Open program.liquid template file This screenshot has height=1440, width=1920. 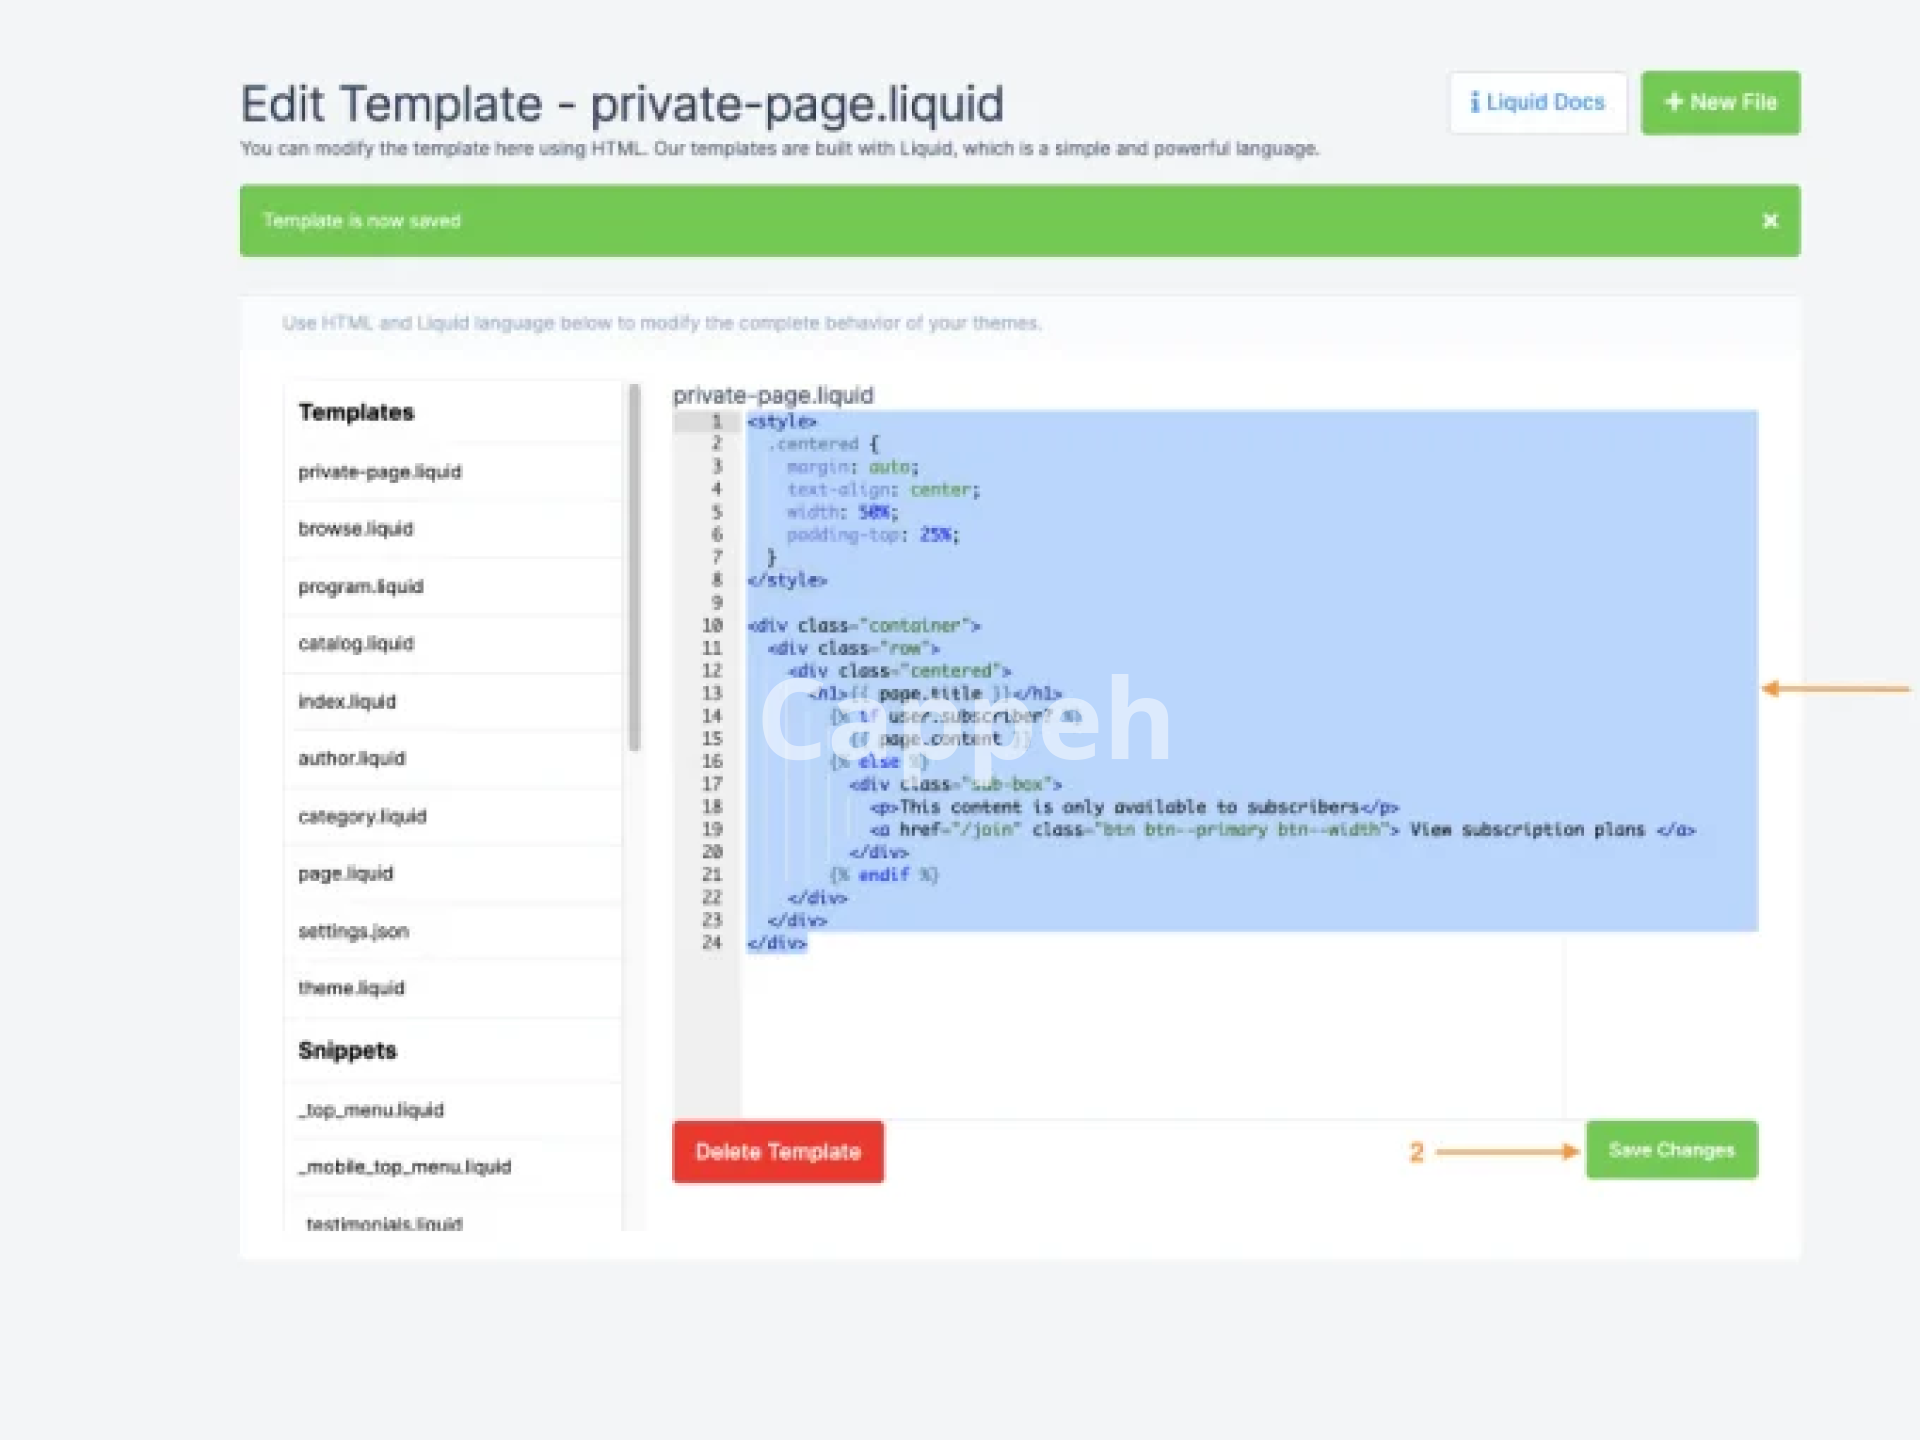pyautogui.click(x=360, y=587)
